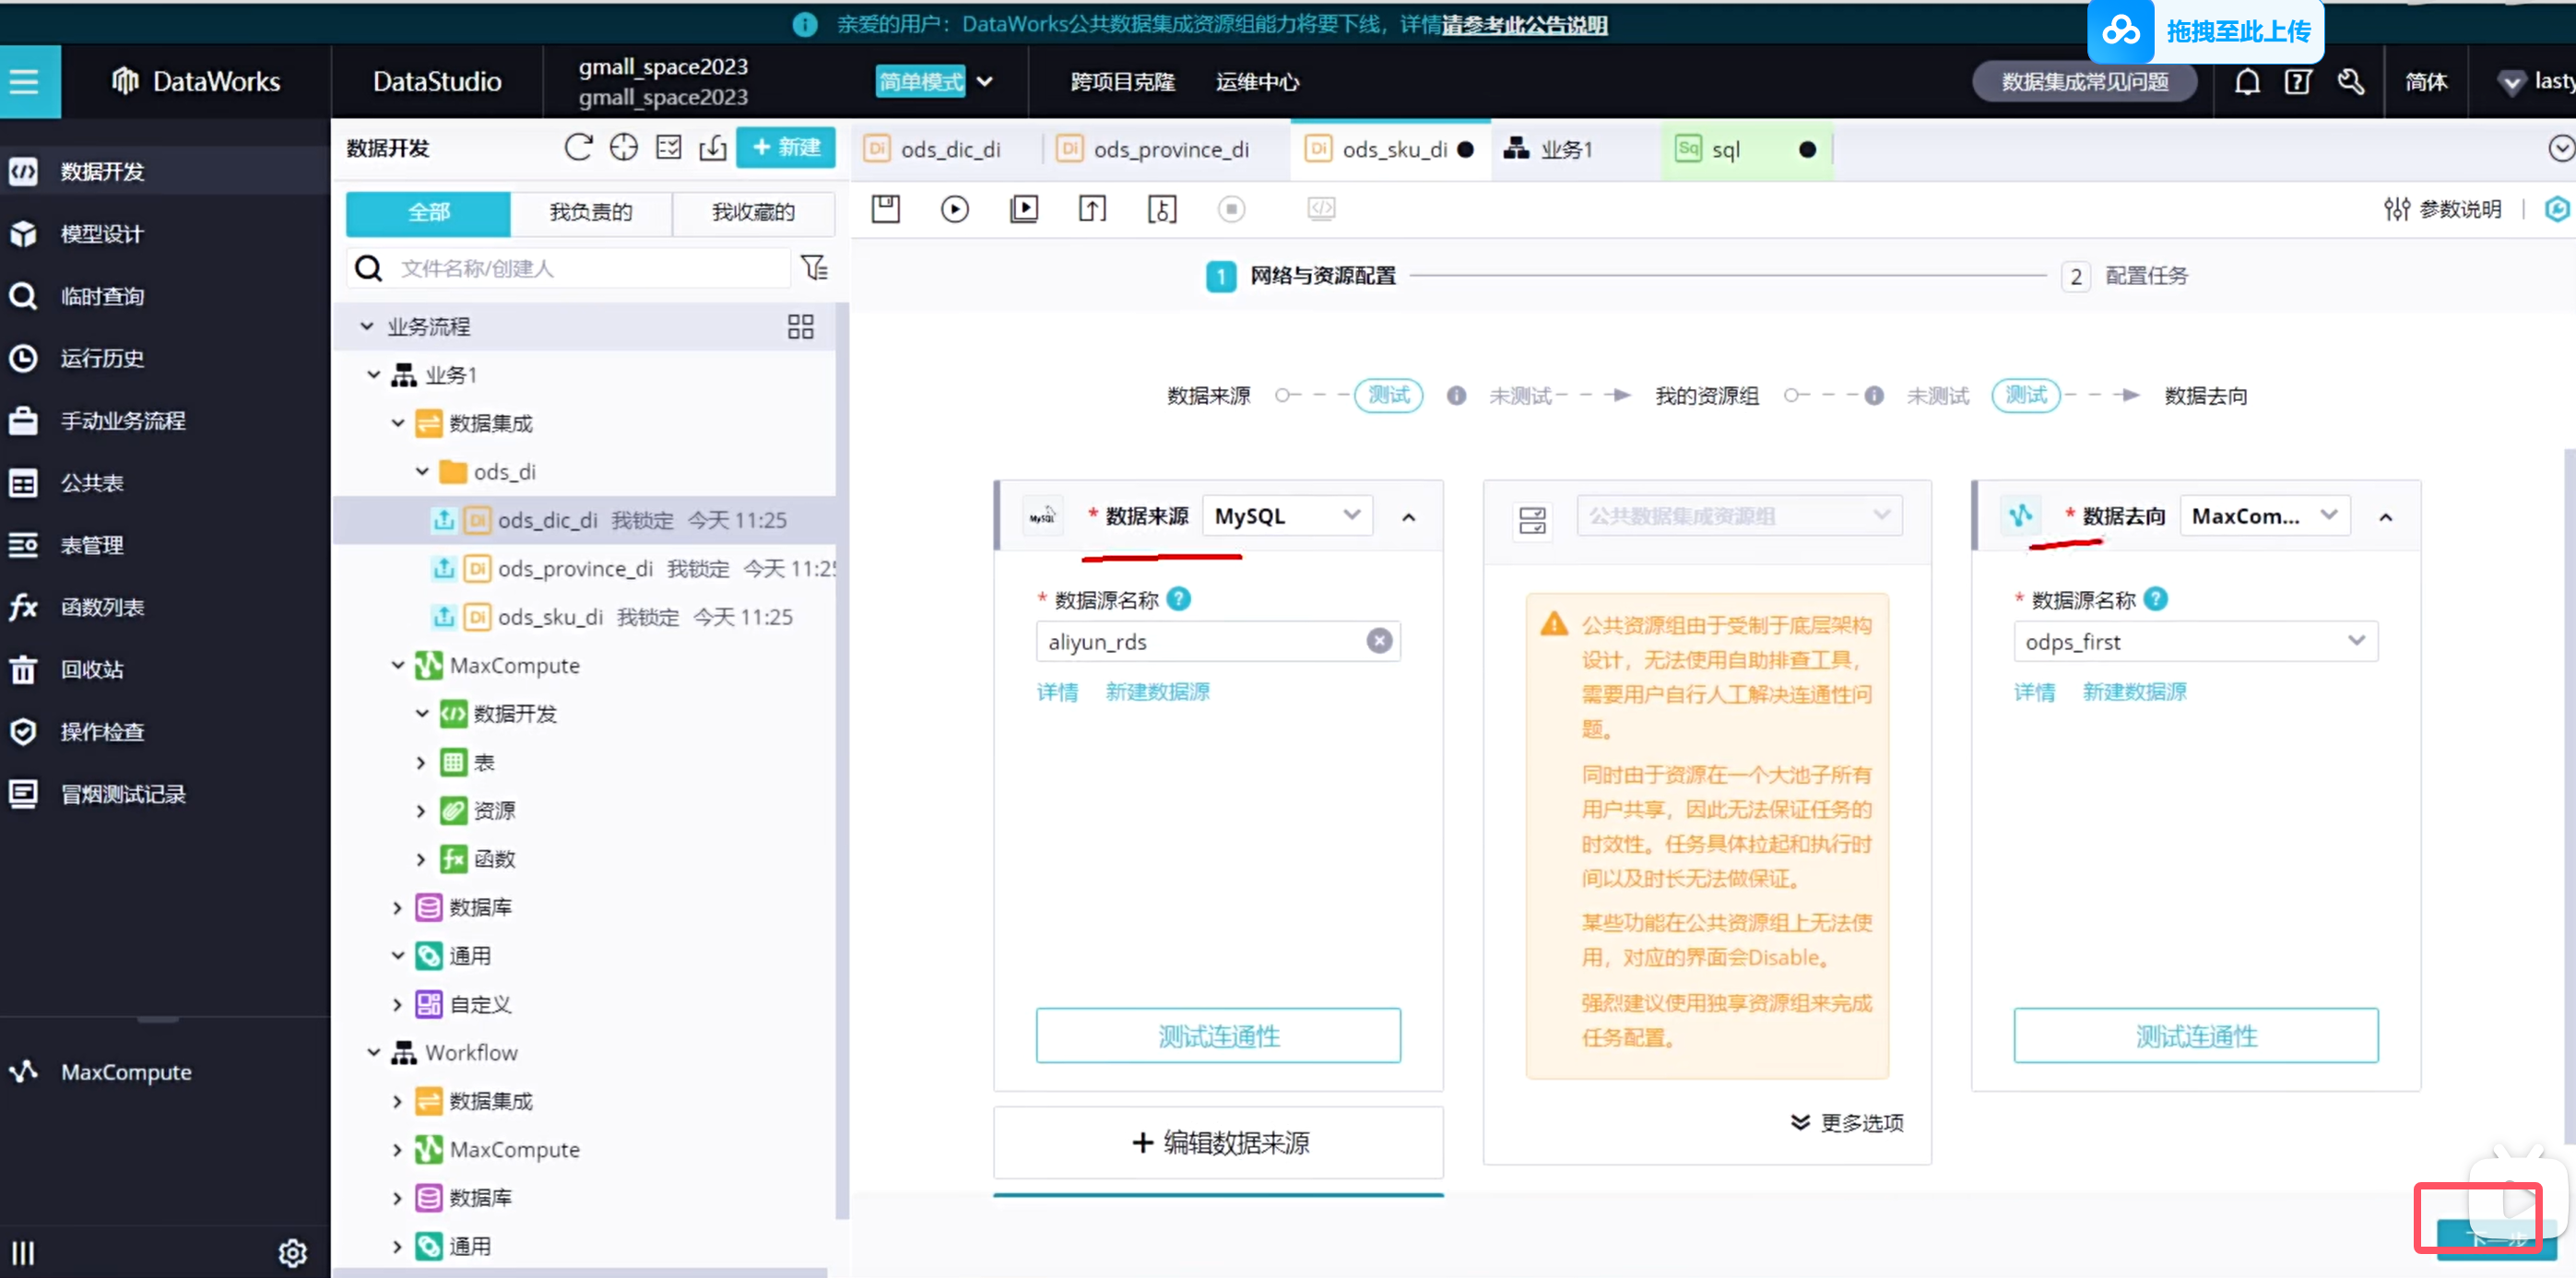Select the 全部 filter tab

(428, 212)
